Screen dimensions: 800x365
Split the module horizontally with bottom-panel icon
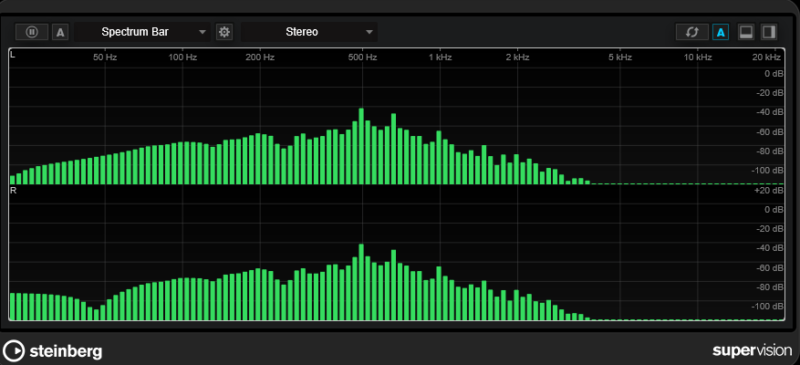(x=746, y=32)
